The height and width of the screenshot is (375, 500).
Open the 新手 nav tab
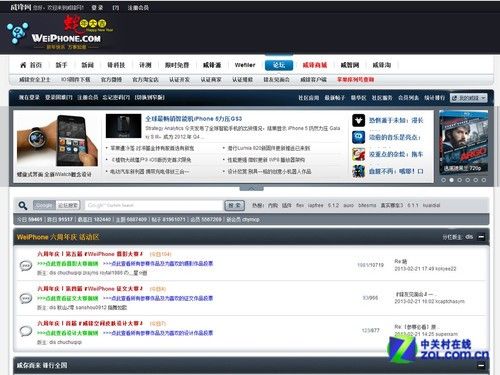[x=61, y=65]
